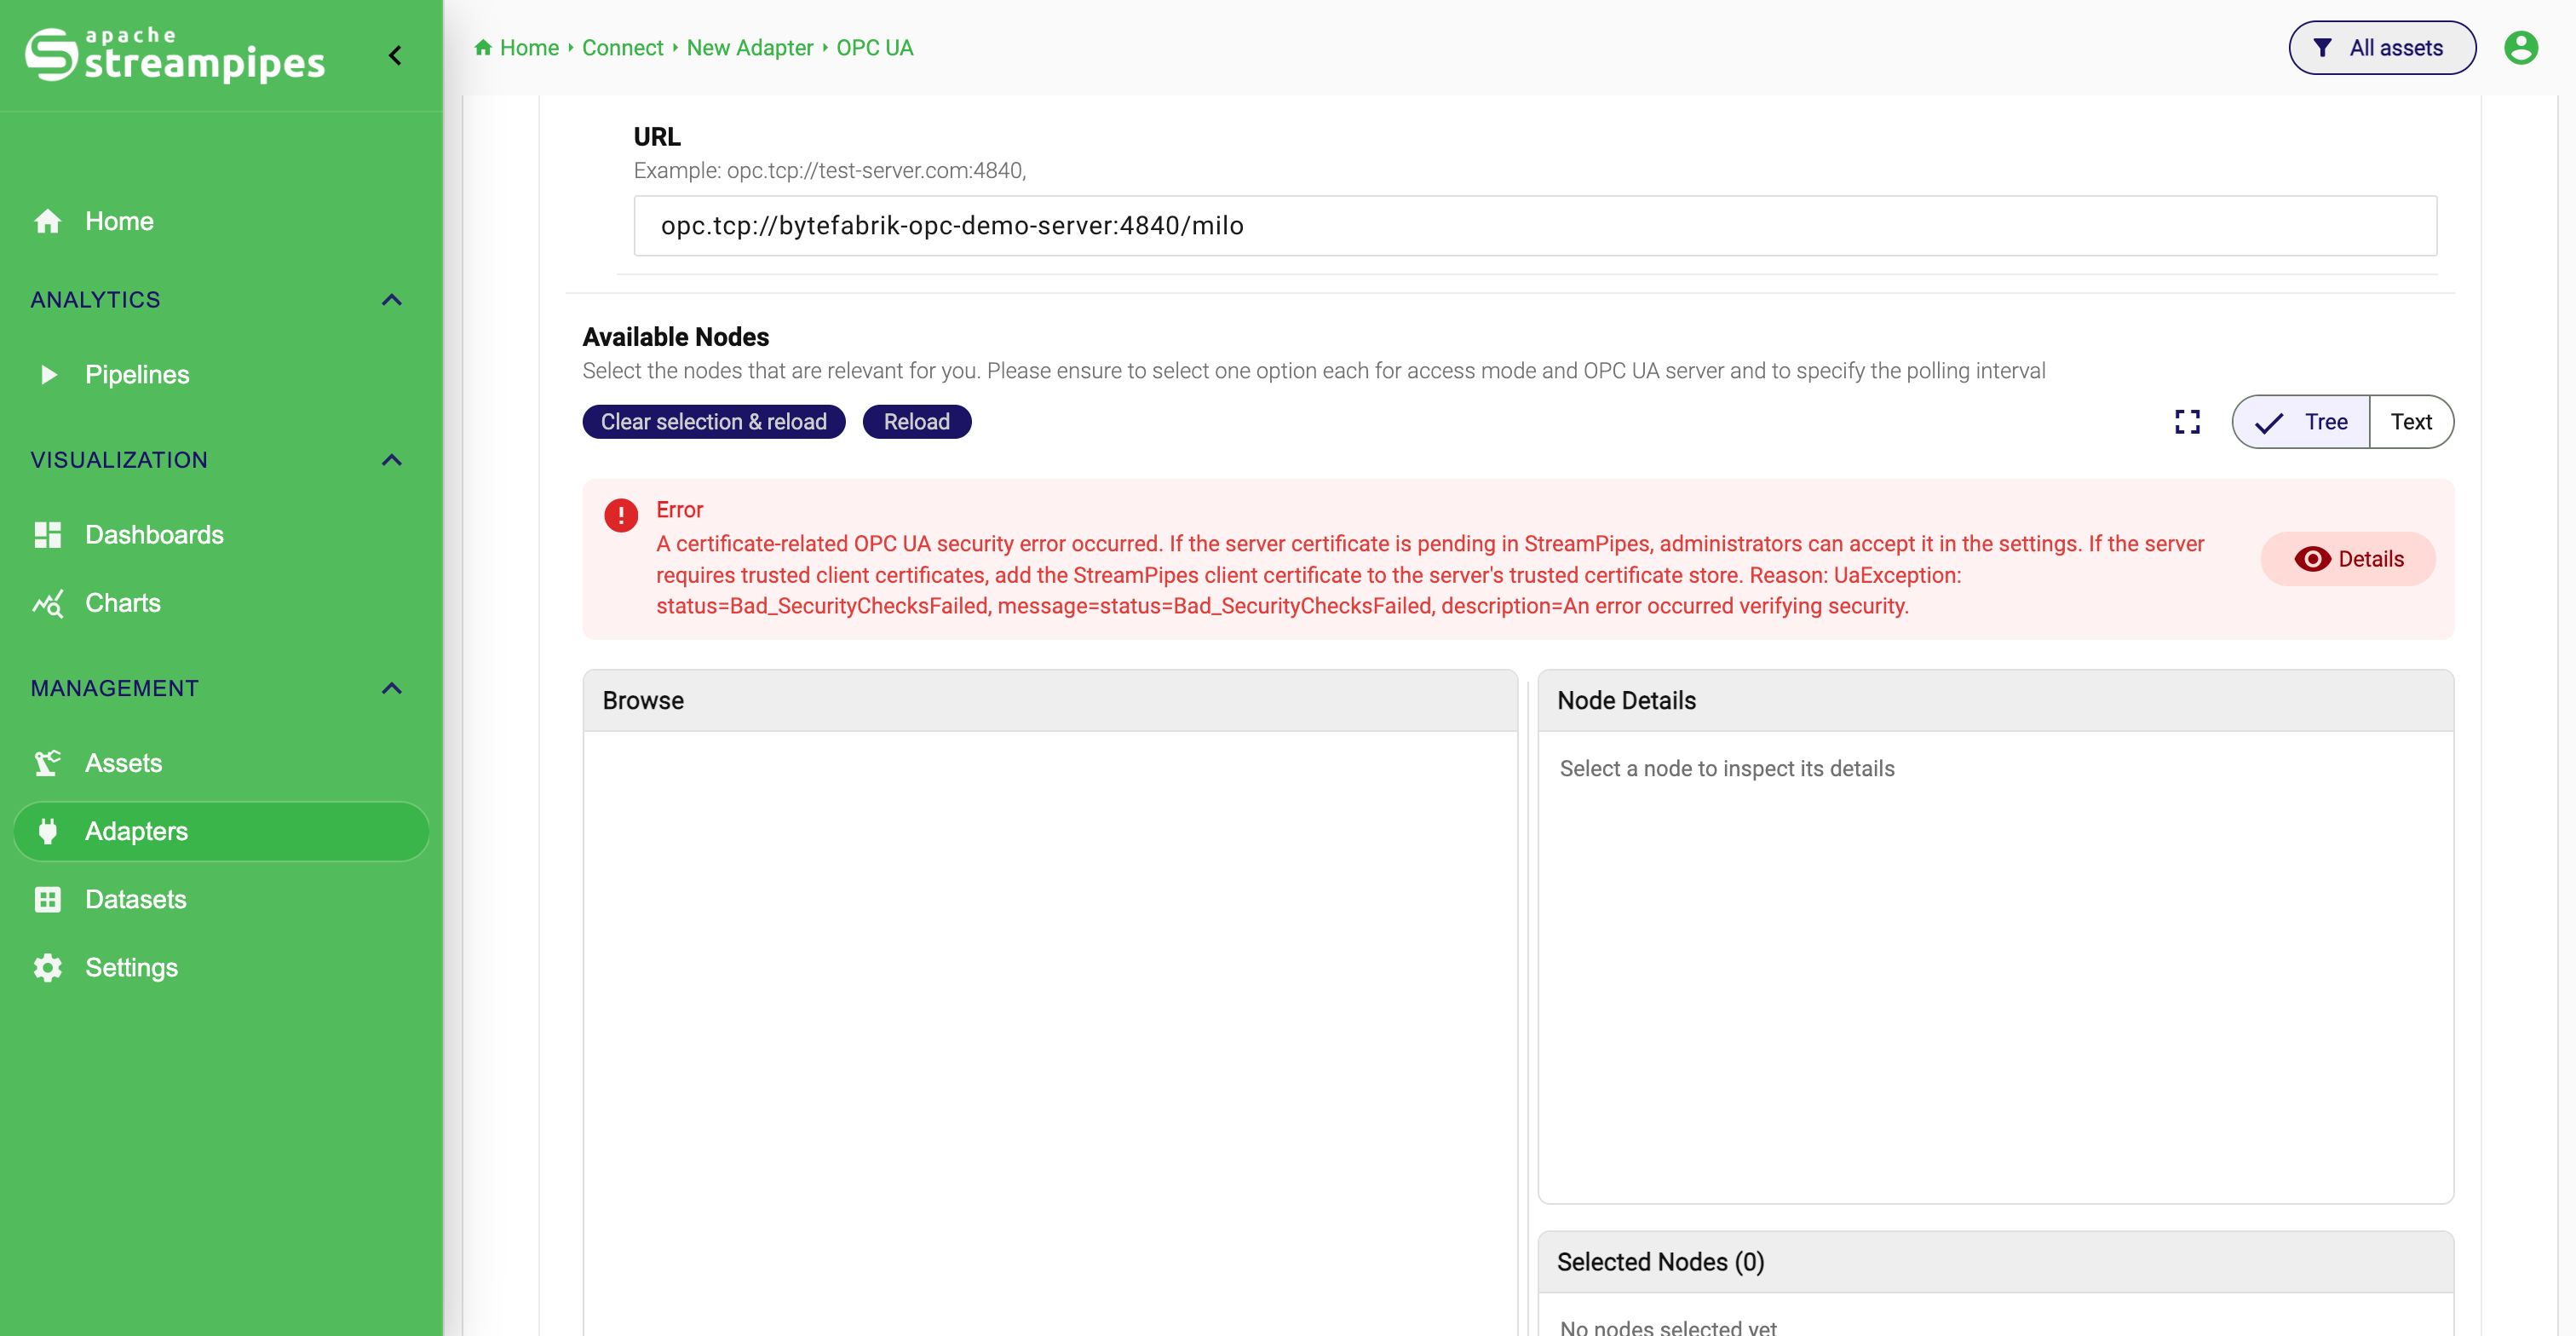Click the Home icon in sidebar
The image size is (2576, 1336).
48,221
